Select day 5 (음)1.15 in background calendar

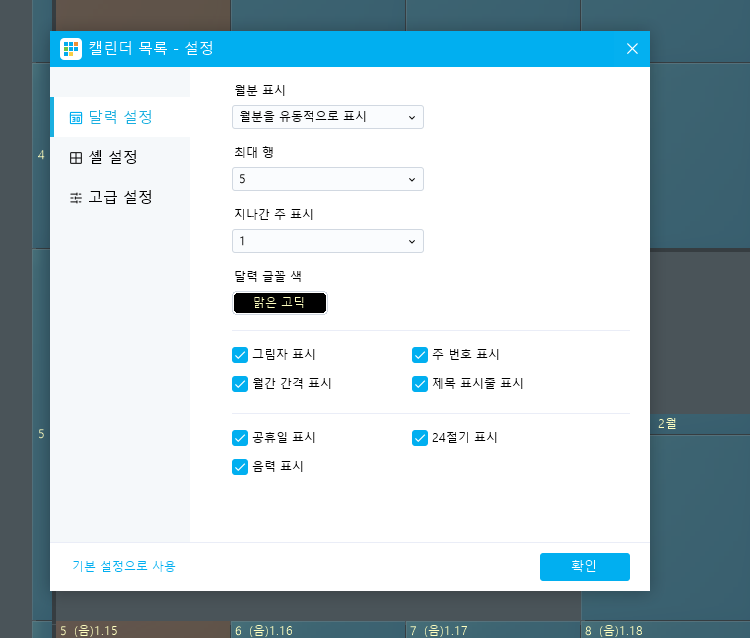pyautogui.click(x=89, y=631)
